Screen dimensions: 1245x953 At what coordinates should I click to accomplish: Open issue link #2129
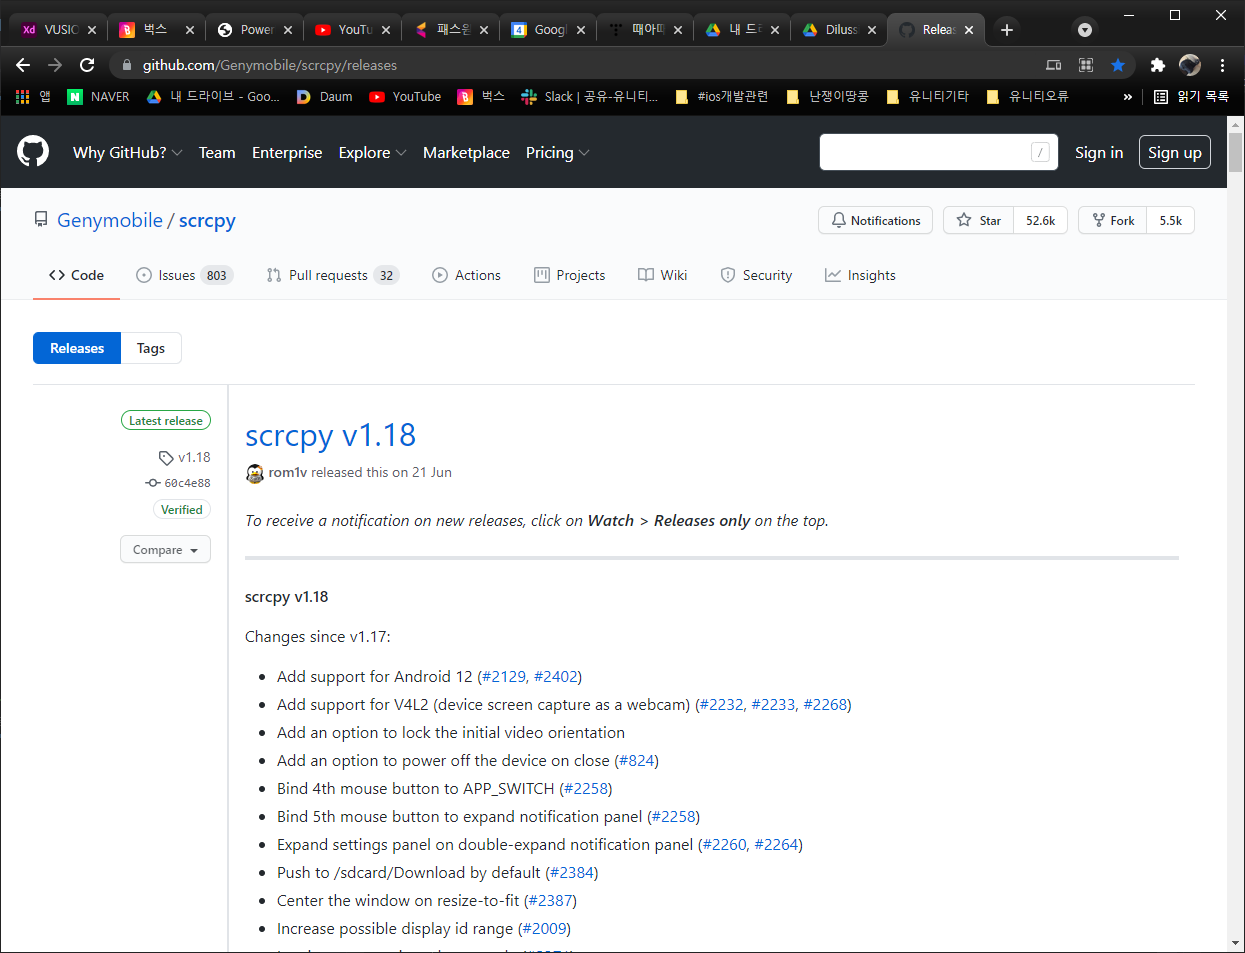click(504, 677)
